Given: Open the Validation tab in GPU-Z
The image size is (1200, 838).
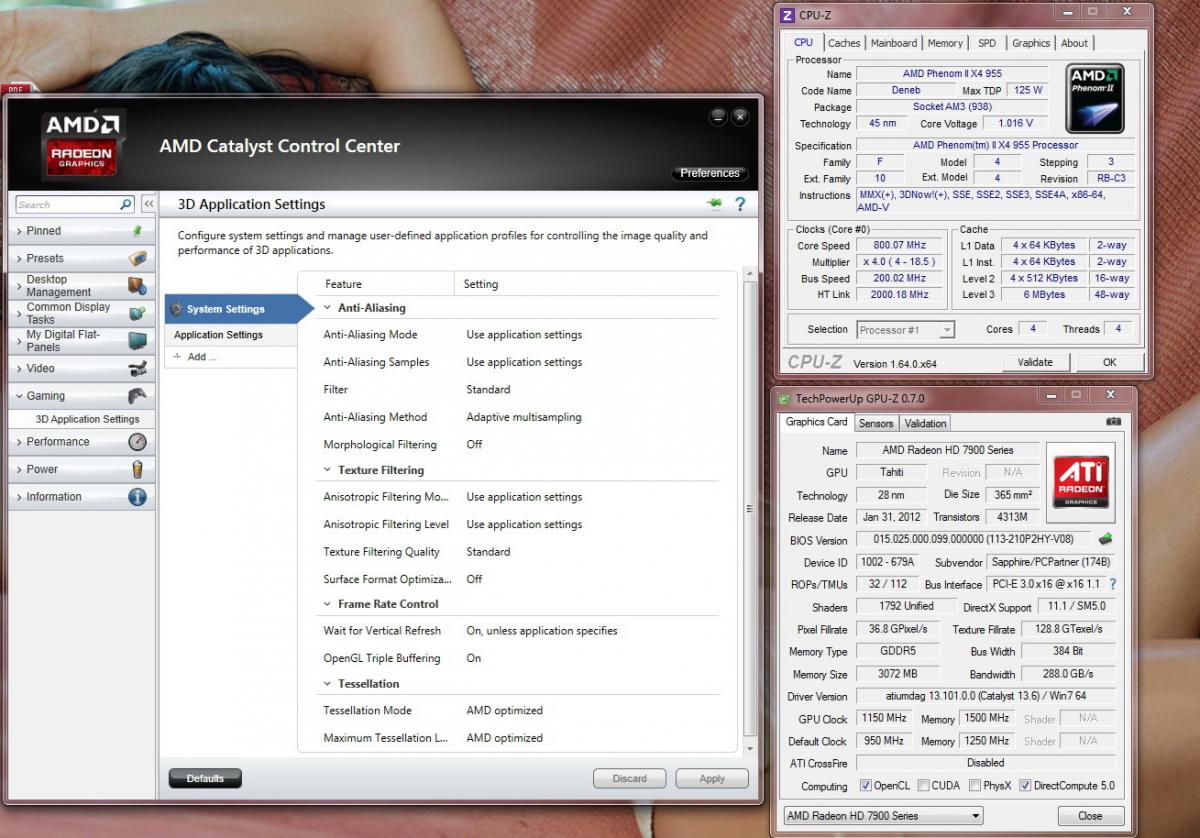Looking at the screenshot, I should (x=925, y=423).
